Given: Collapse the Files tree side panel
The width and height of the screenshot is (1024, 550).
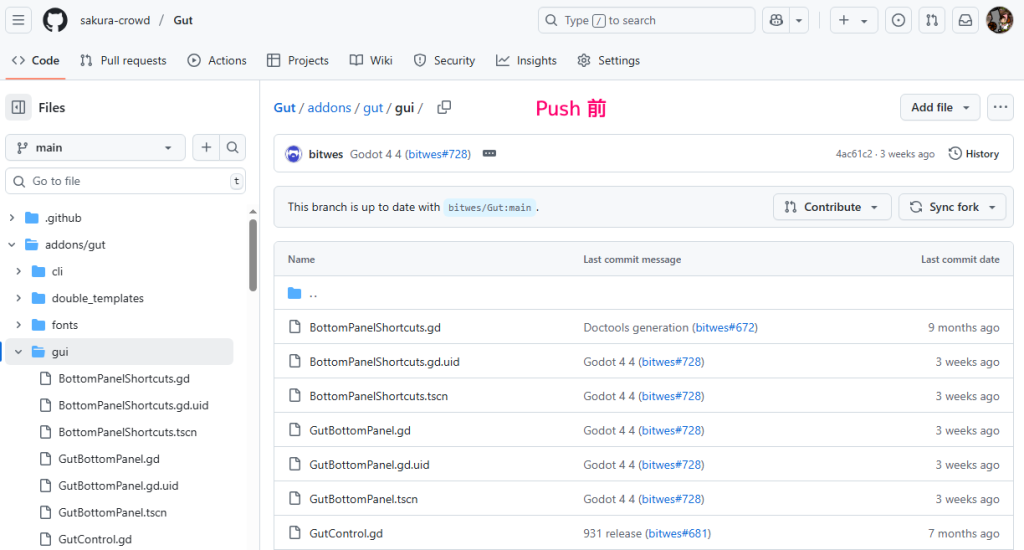Looking at the screenshot, I should 18,107.
